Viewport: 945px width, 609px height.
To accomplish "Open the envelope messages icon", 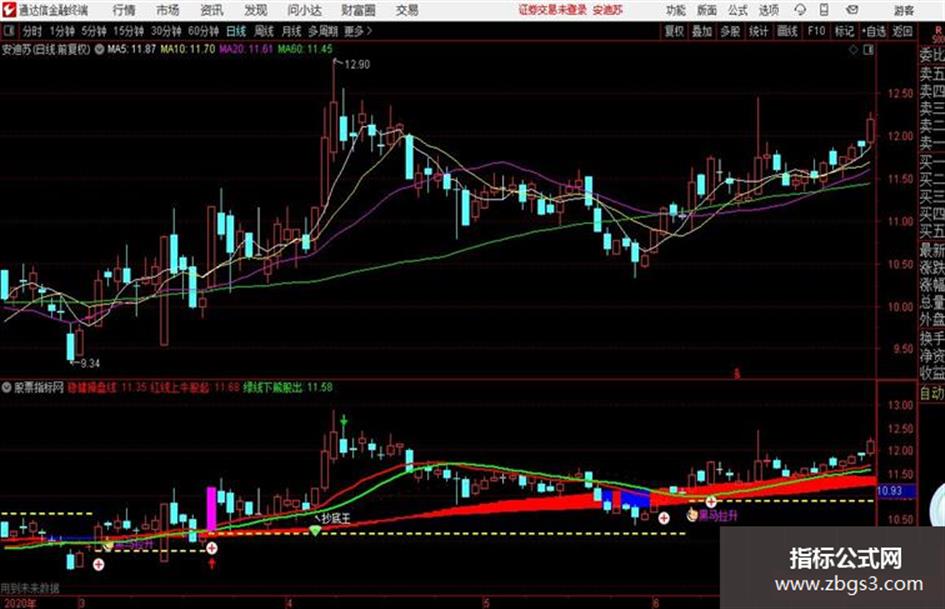I will coord(852,10).
